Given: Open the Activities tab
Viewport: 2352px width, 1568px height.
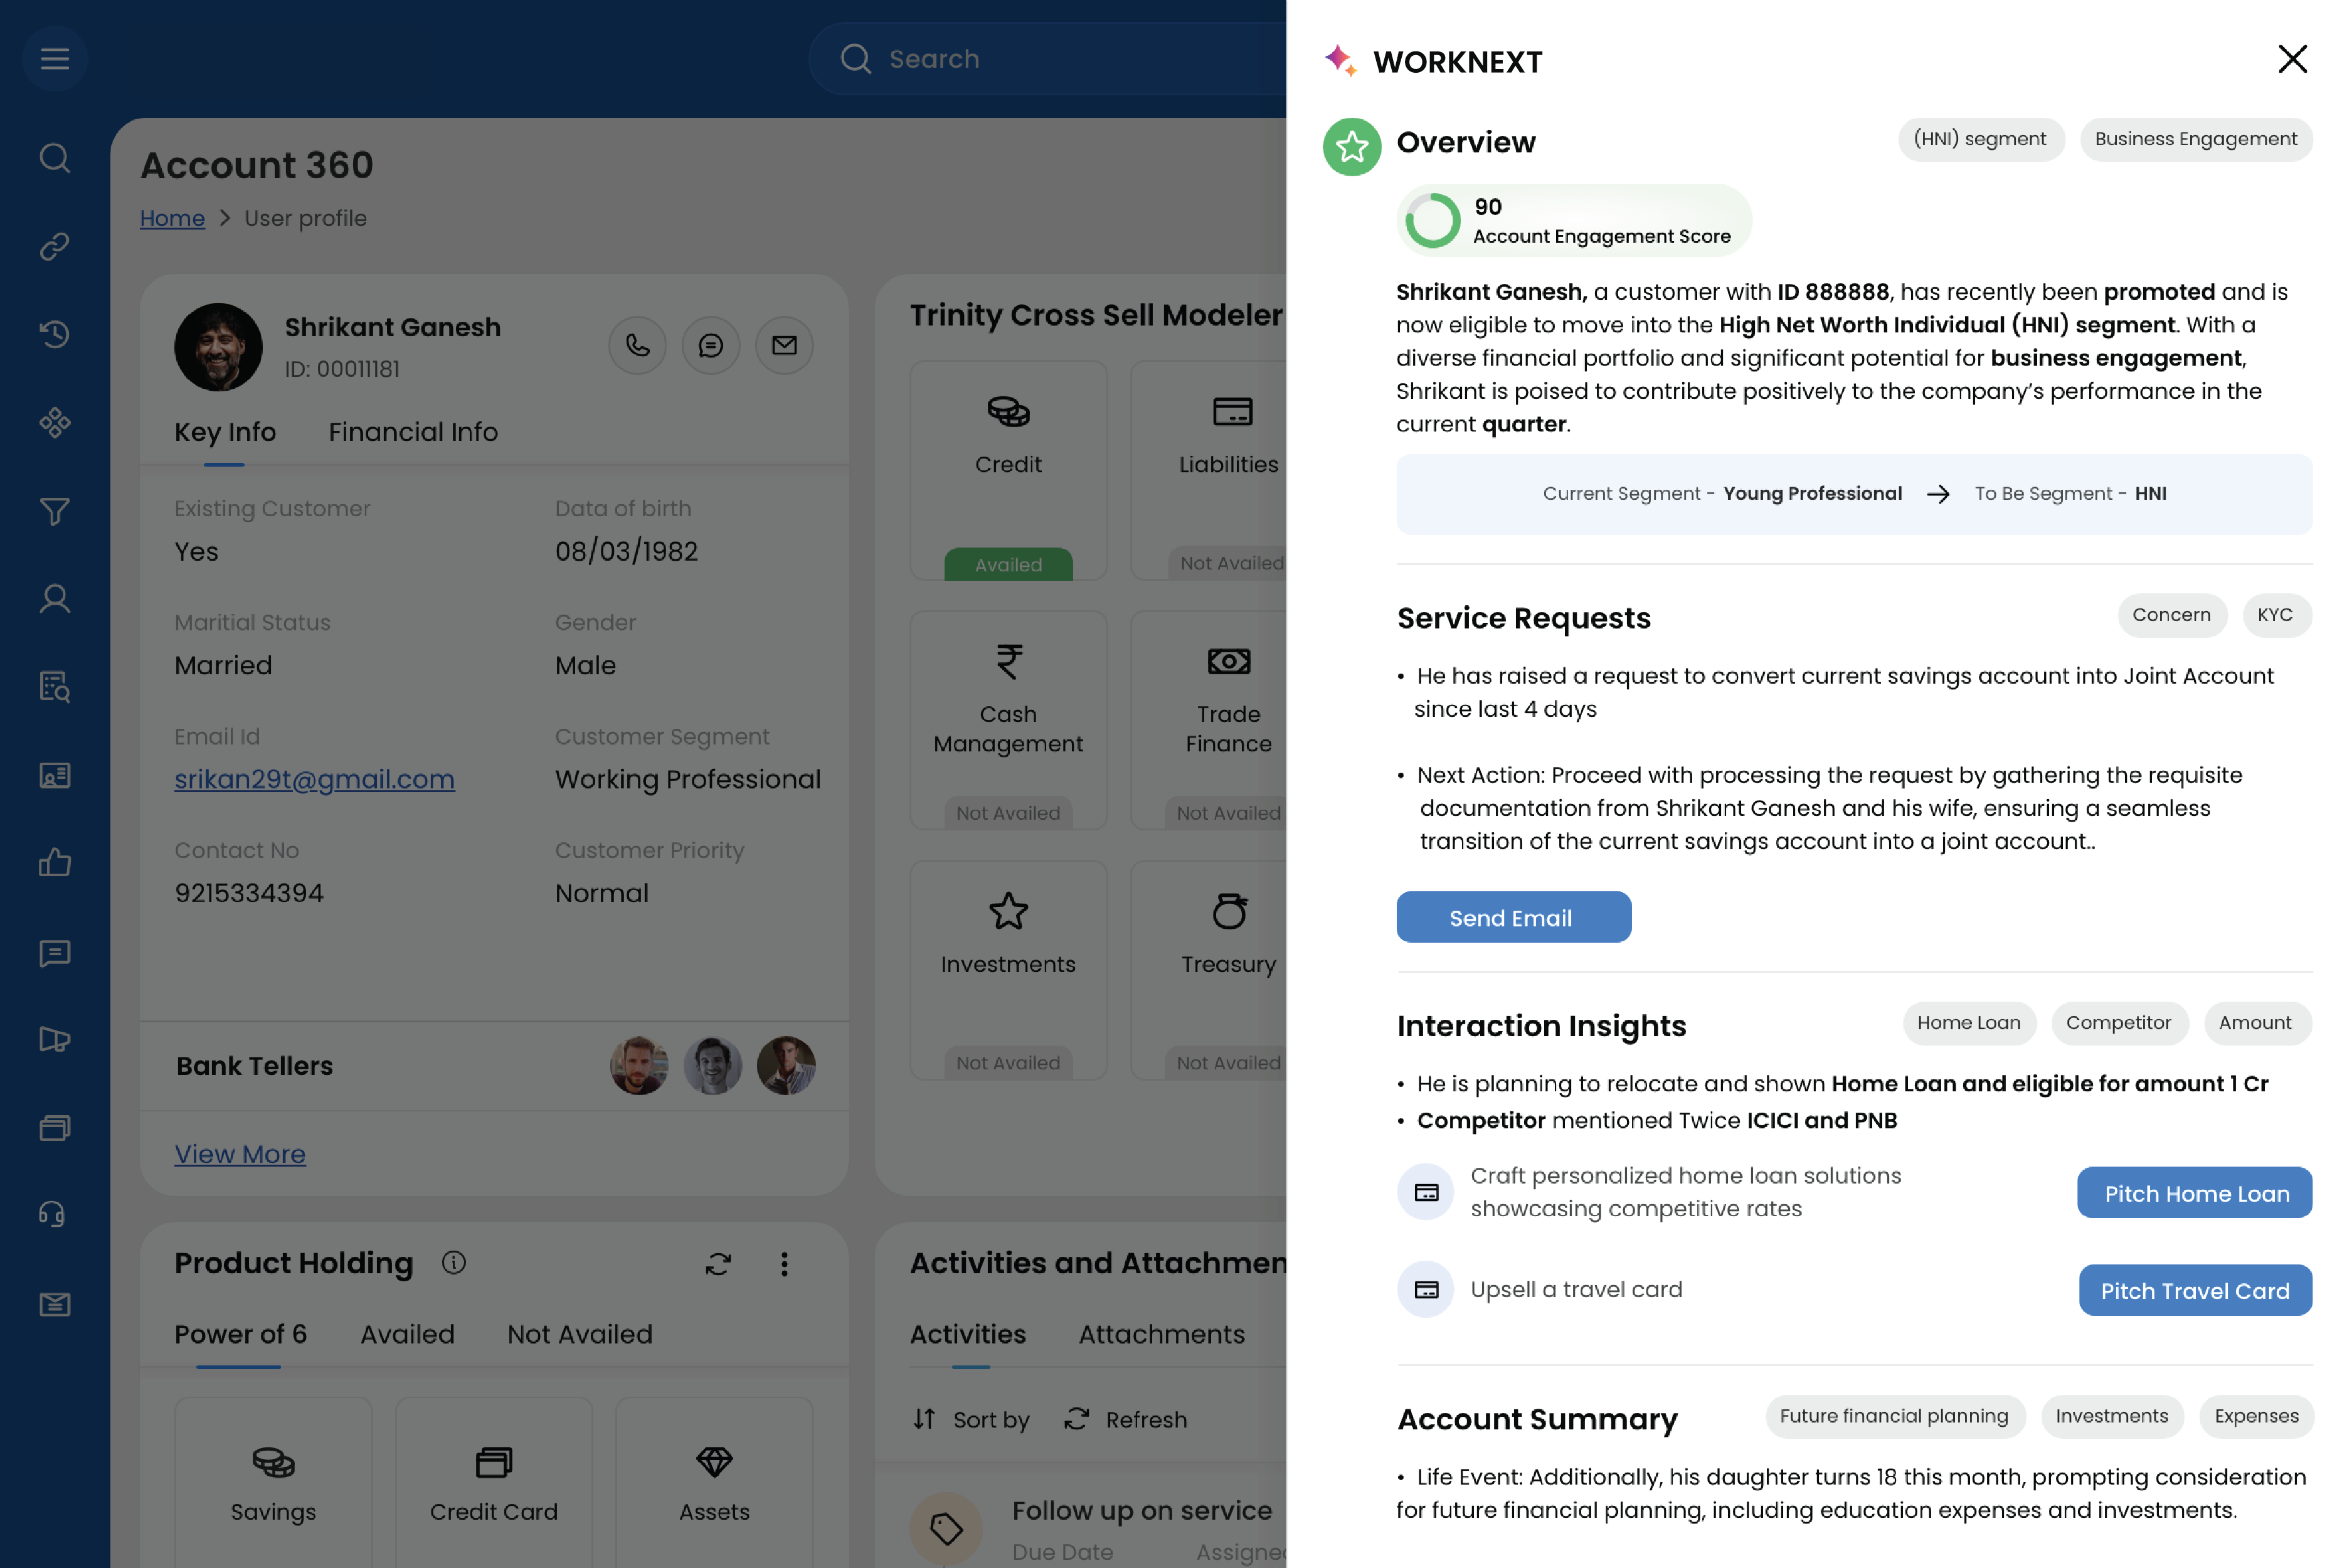Looking at the screenshot, I should tap(968, 1334).
